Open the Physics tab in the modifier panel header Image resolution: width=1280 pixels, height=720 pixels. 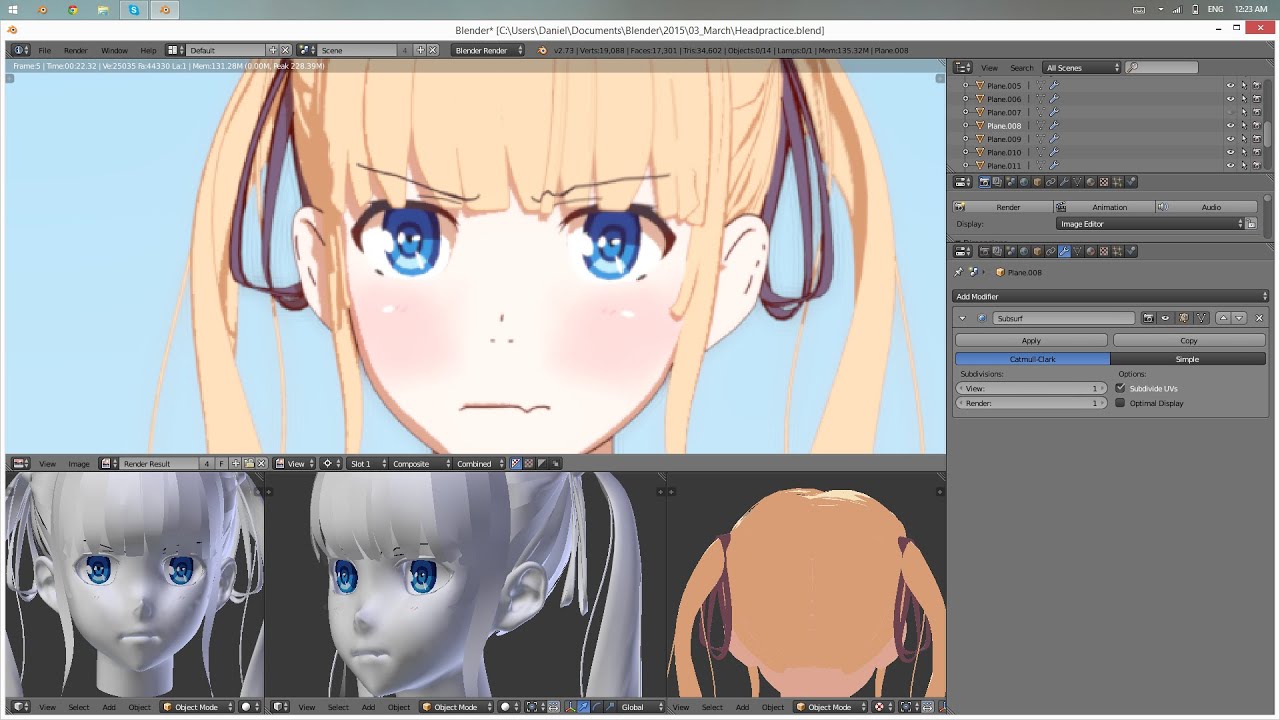(x=1131, y=251)
